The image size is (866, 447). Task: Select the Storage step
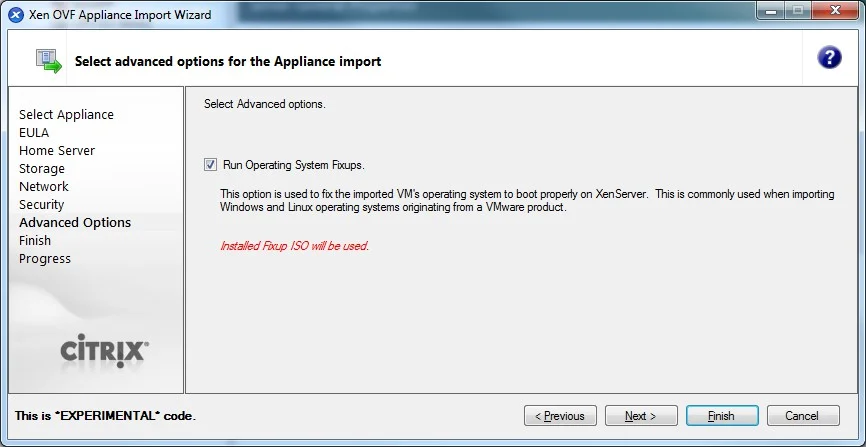[x=41, y=169]
